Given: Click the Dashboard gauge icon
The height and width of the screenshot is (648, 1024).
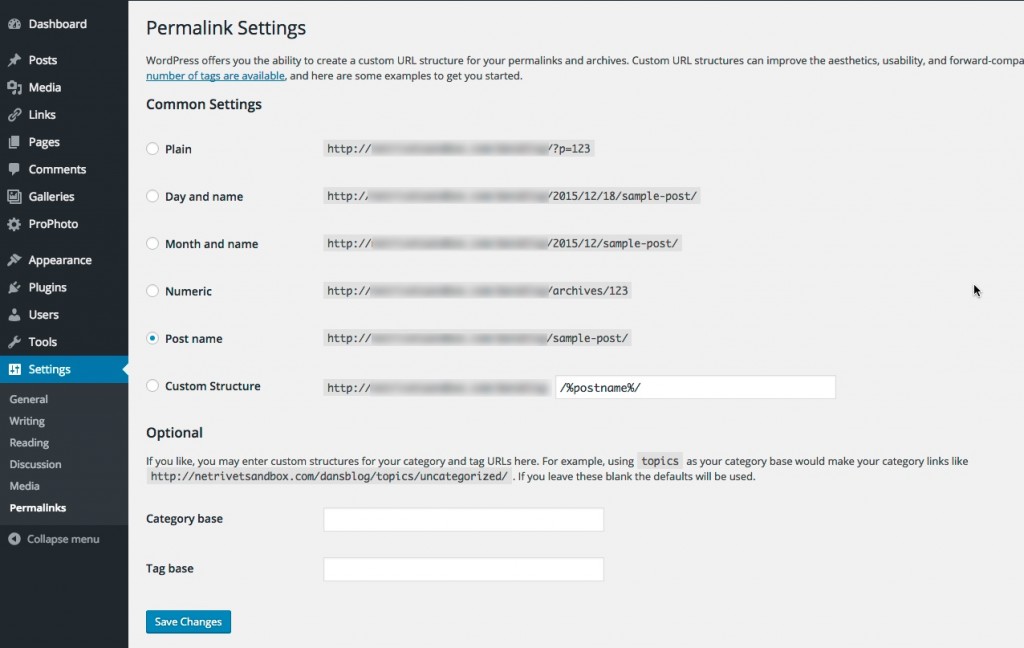Looking at the screenshot, I should click(x=14, y=24).
